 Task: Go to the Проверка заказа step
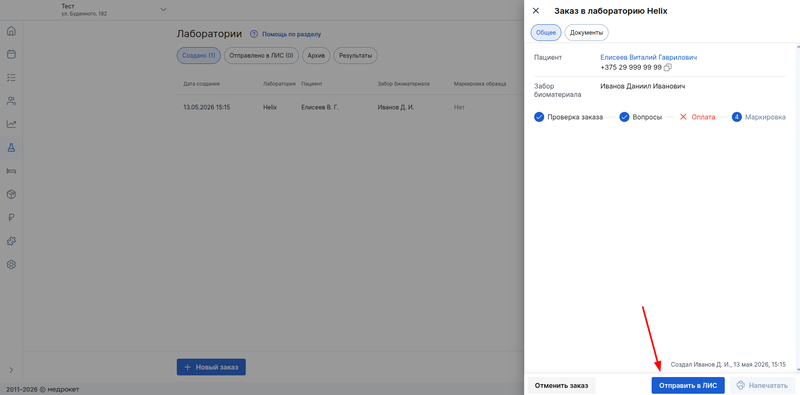(568, 117)
